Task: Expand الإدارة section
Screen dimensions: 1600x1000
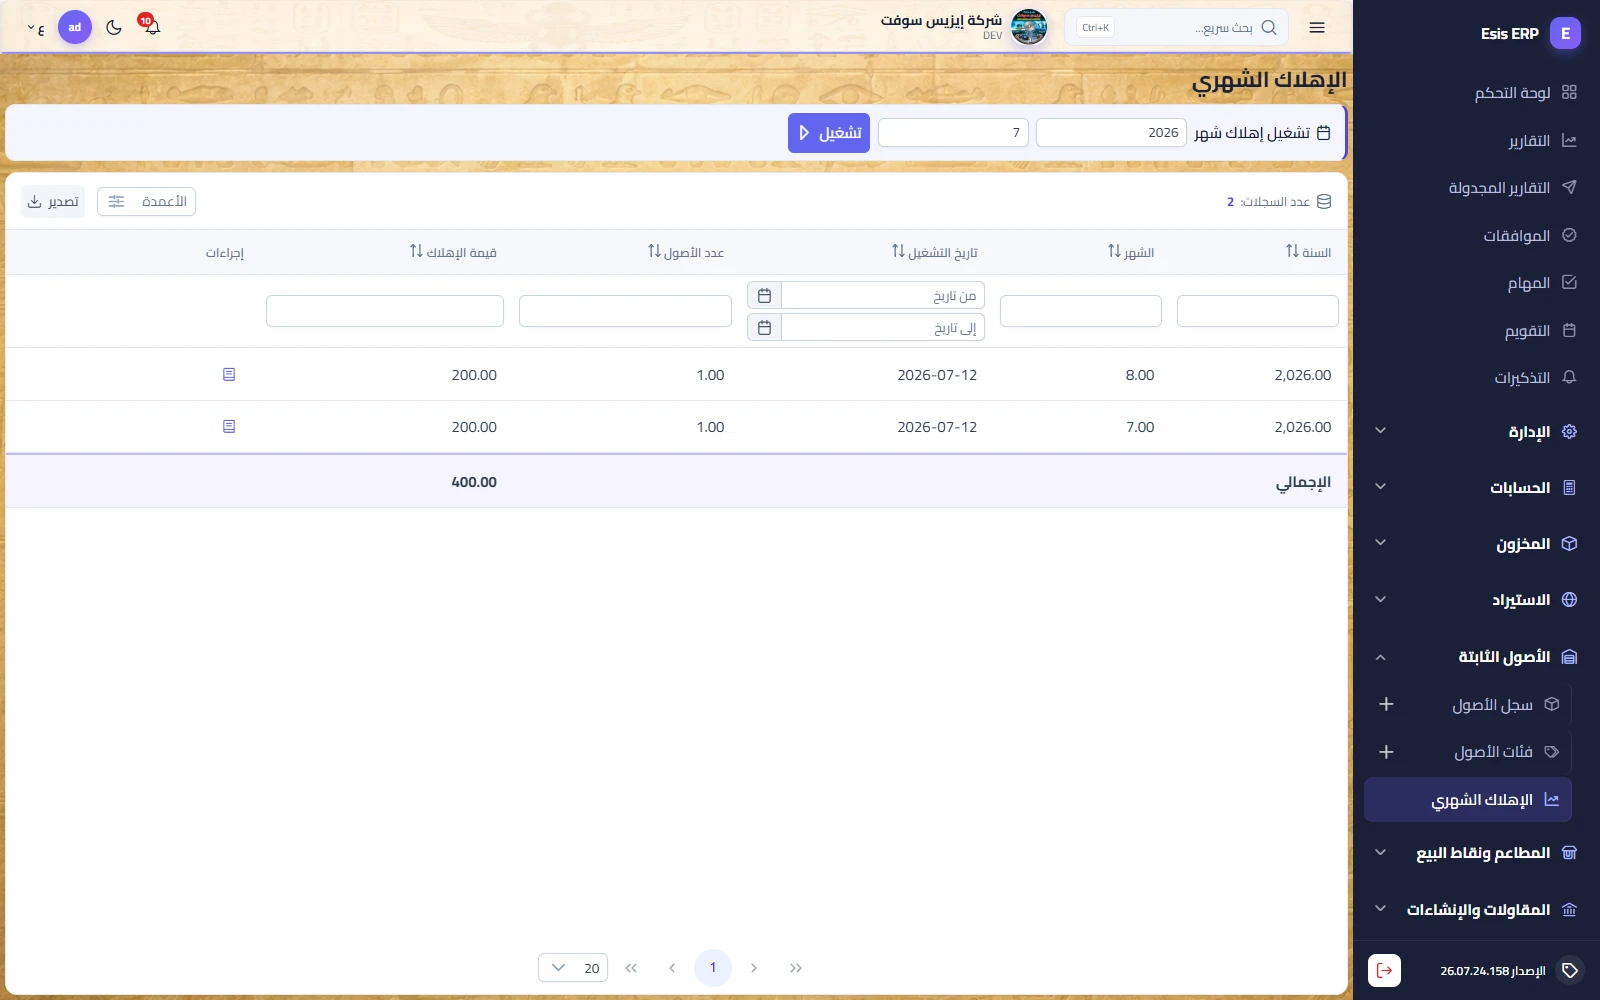Action: (1476, 431)
